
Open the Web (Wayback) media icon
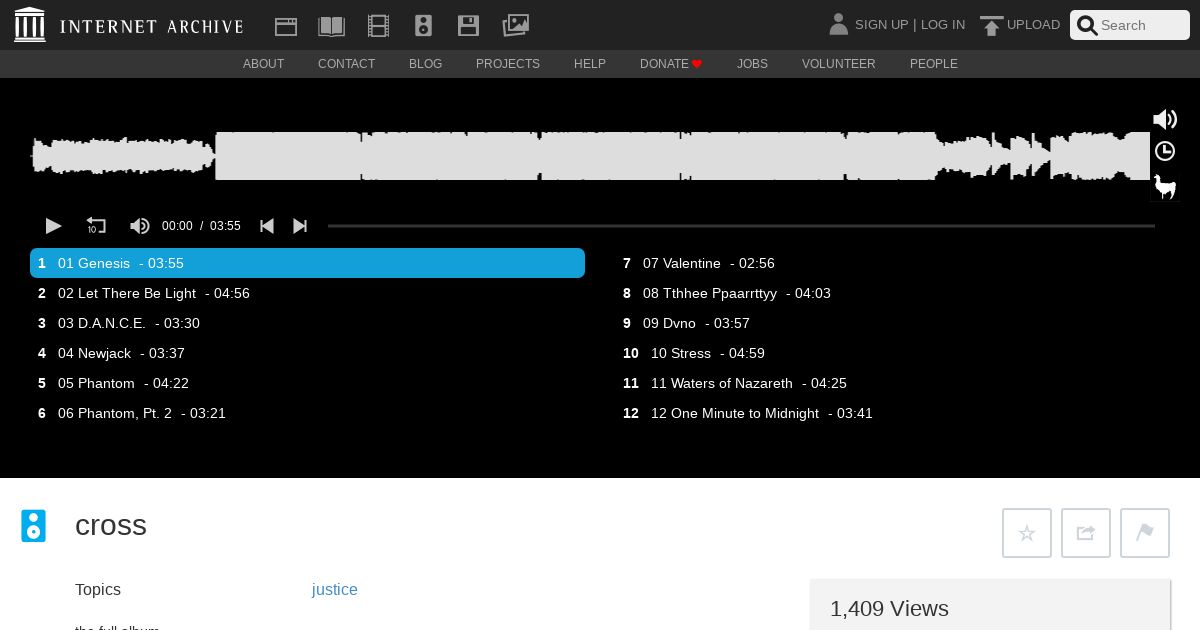pyautogui.click(x=286, y=26)
